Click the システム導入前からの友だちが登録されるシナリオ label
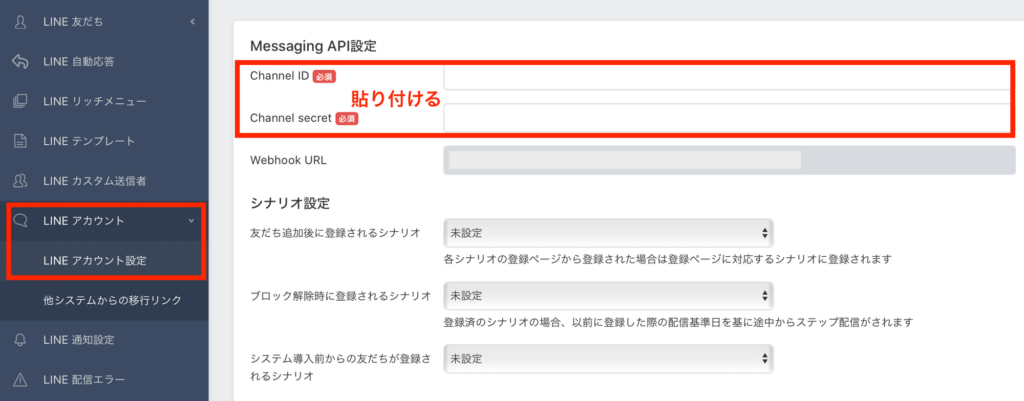Screen dimensions: 1024x401 coord(340,367)
